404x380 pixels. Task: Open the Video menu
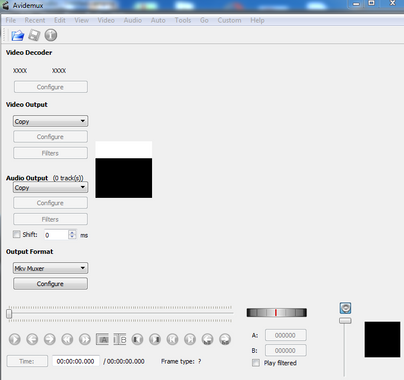point(106,20)
